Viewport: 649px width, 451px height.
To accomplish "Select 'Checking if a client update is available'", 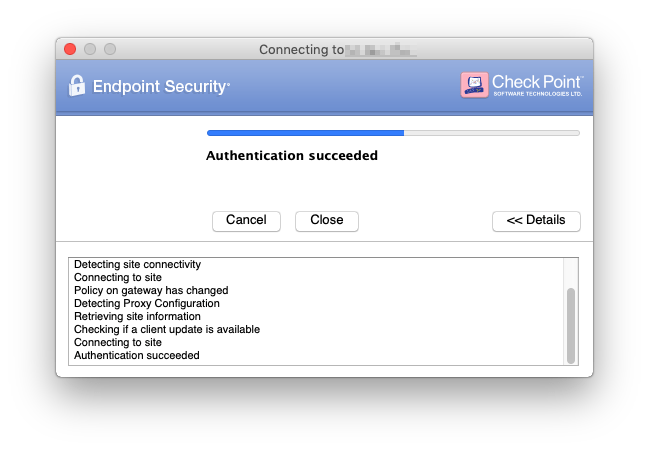I will point(167,330).
